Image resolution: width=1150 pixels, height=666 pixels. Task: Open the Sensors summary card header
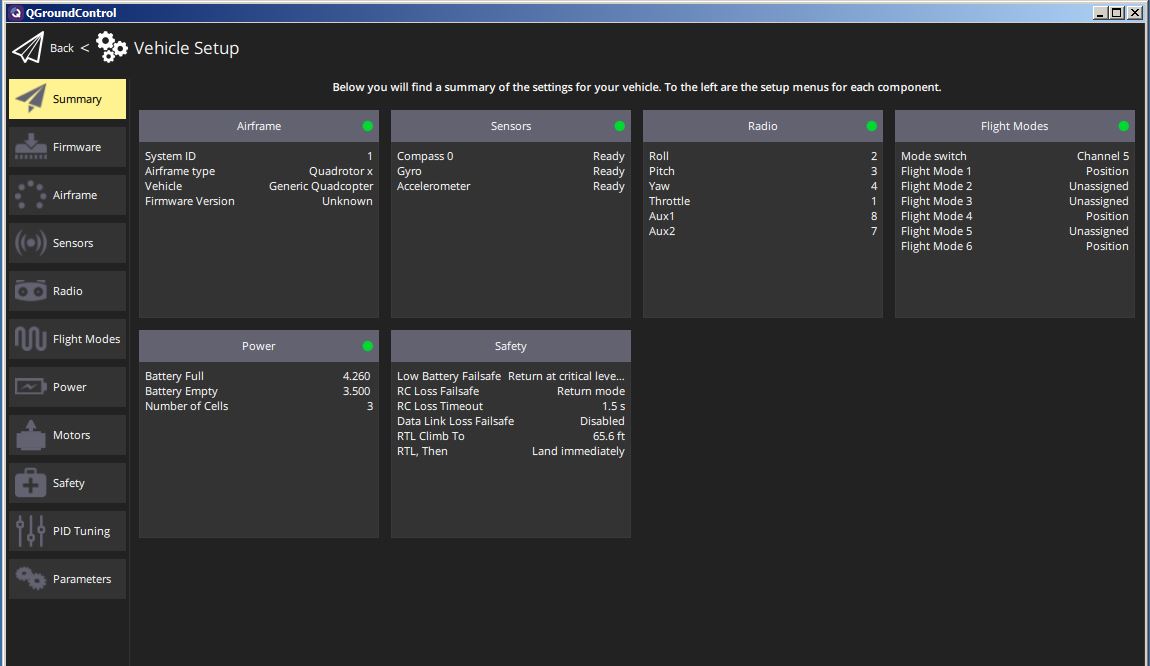pyautogui.click(x=510, y=126)
